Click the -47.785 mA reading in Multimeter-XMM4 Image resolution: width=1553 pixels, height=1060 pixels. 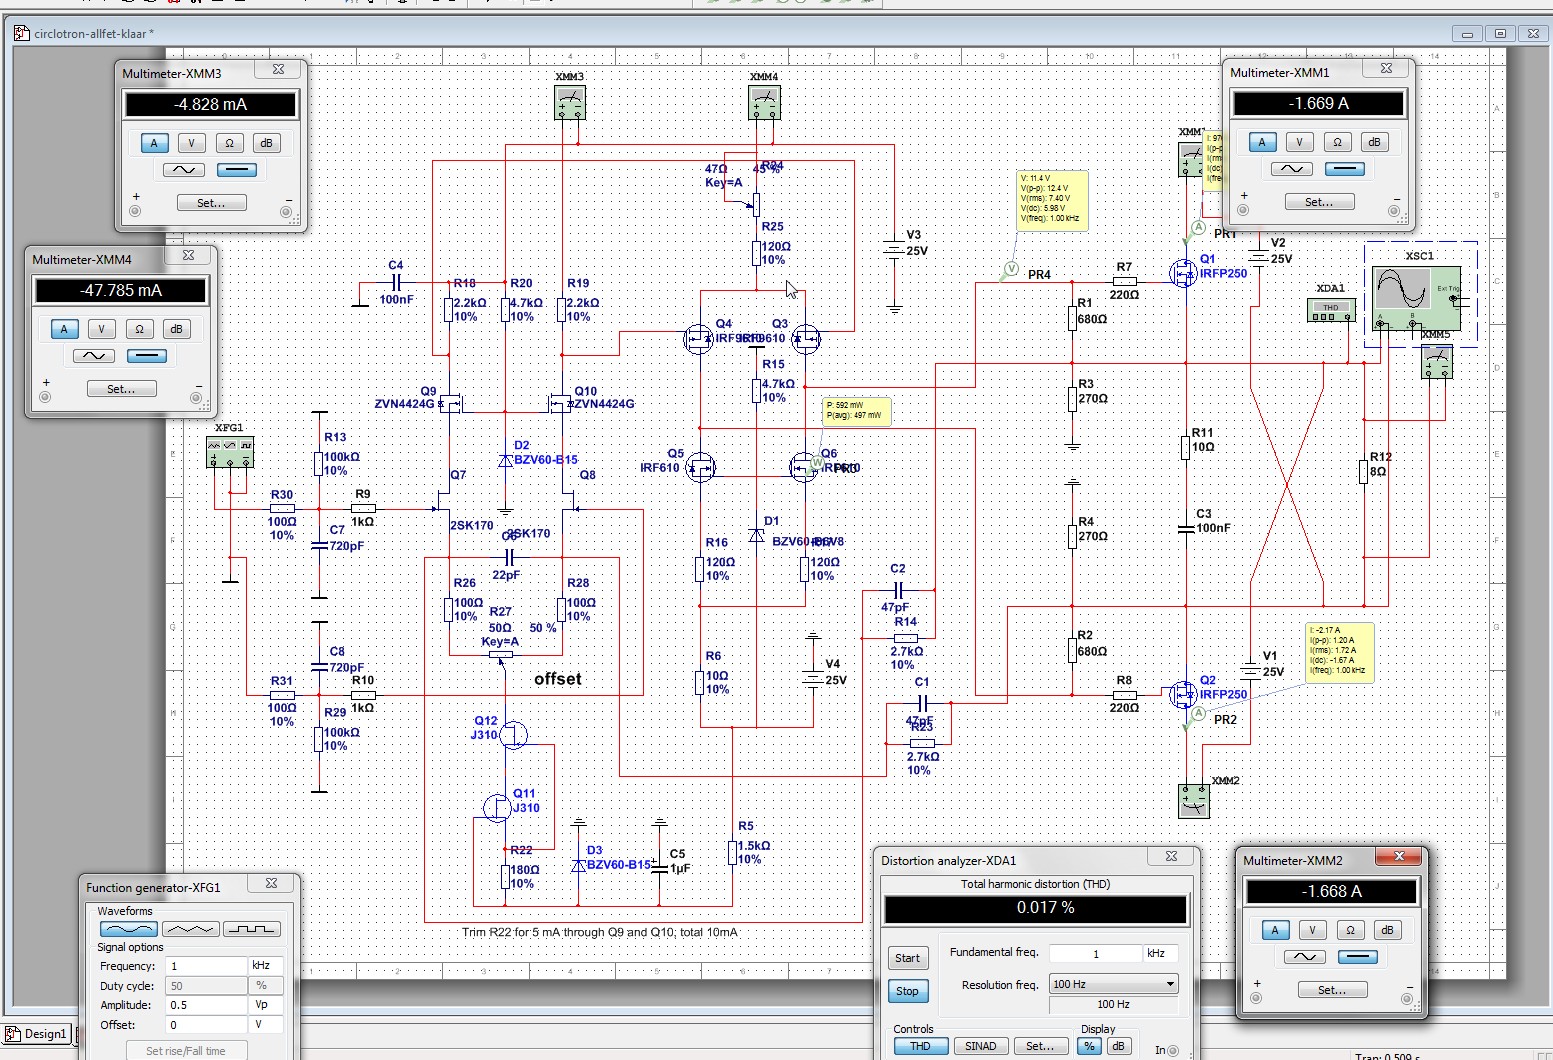point(121,290)
